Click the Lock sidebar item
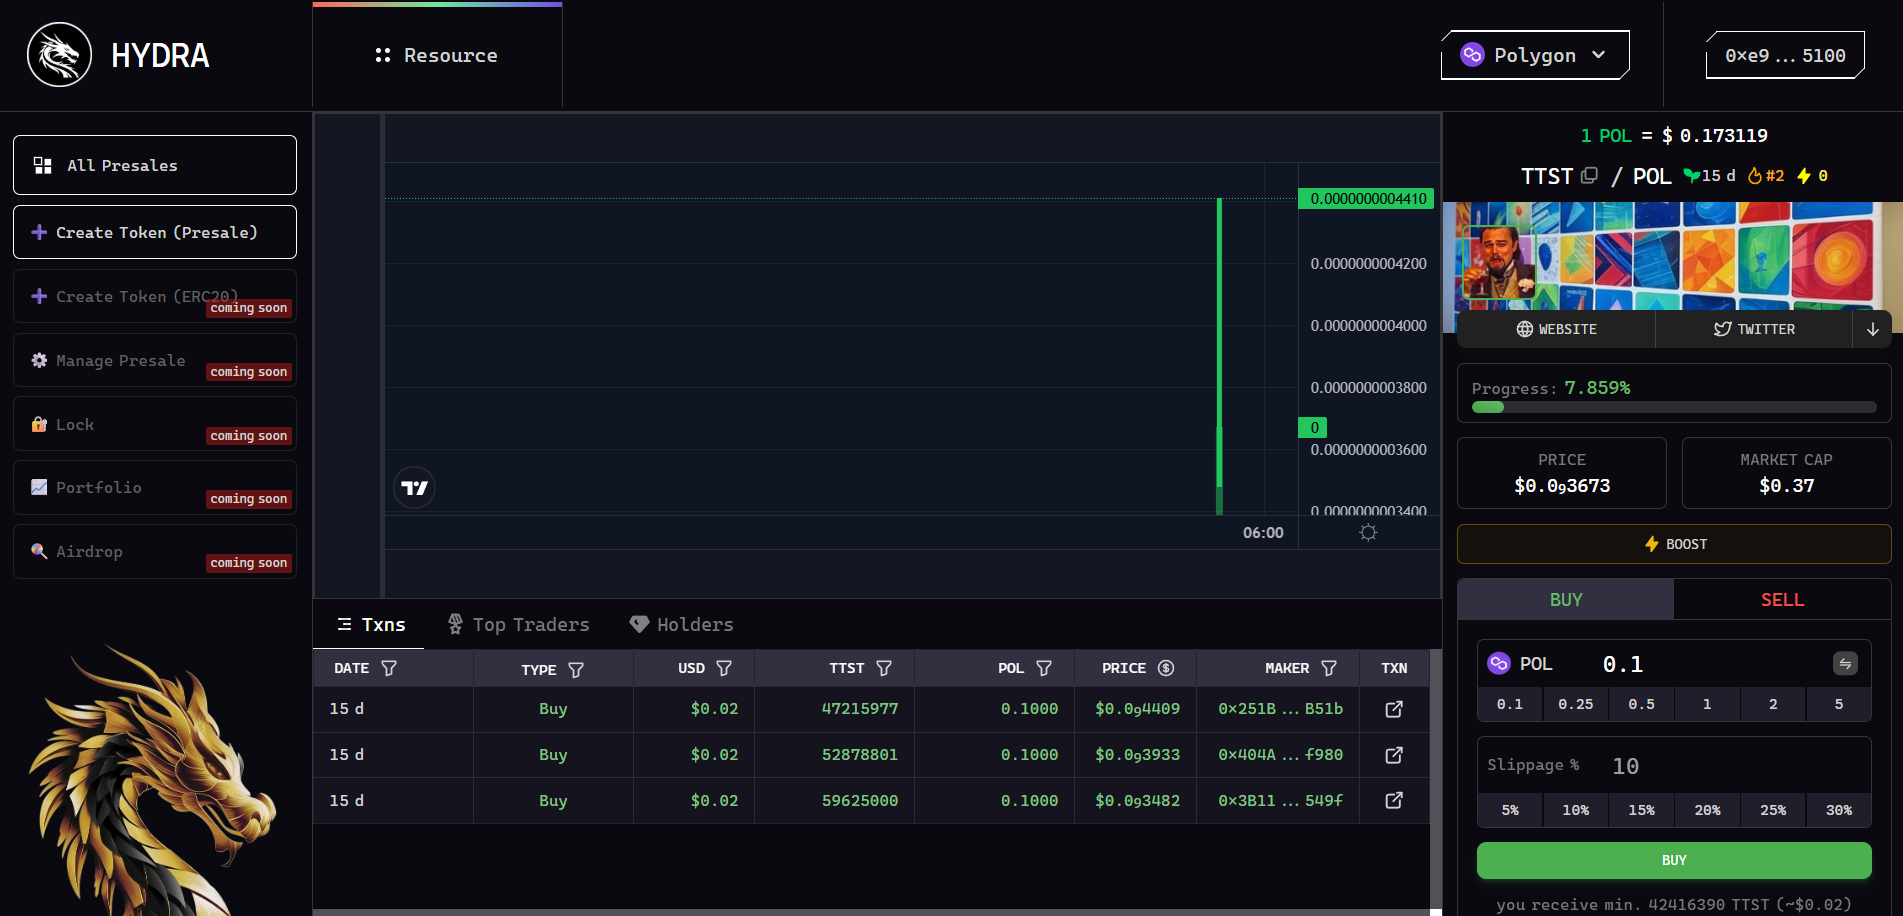Viewport: 1903px width, 916px height. [x=155, y=424]
